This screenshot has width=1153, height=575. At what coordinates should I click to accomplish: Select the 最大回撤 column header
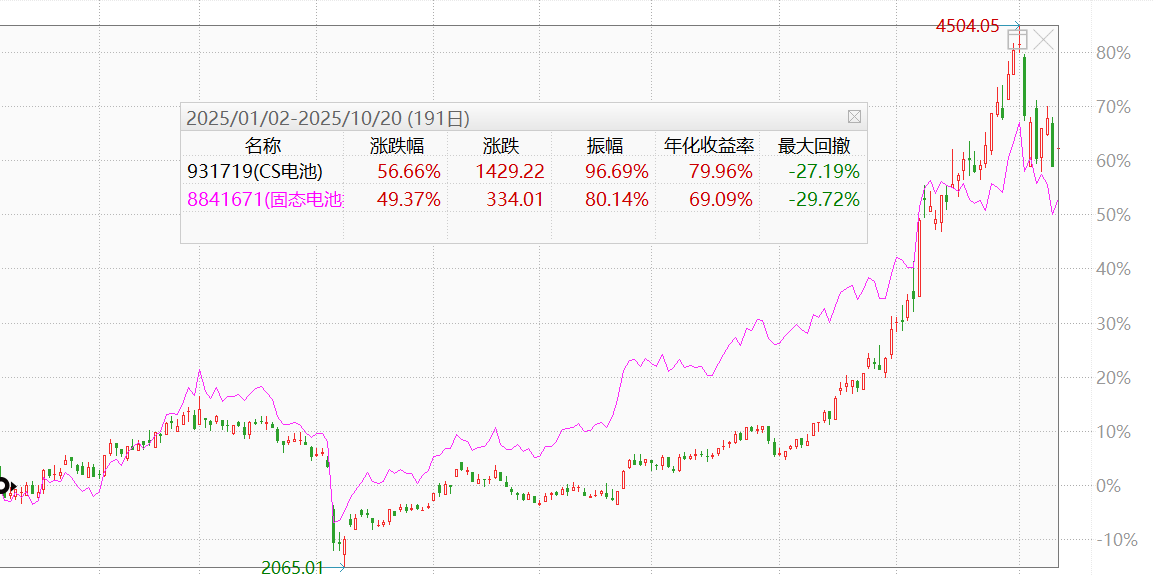point(814,146)
